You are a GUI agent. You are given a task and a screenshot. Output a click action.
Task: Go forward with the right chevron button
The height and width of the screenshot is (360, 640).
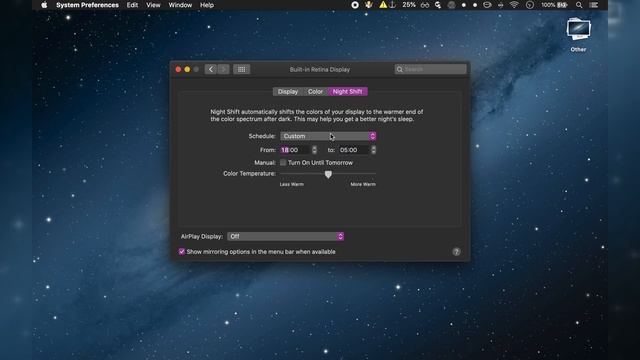[223, 69]
